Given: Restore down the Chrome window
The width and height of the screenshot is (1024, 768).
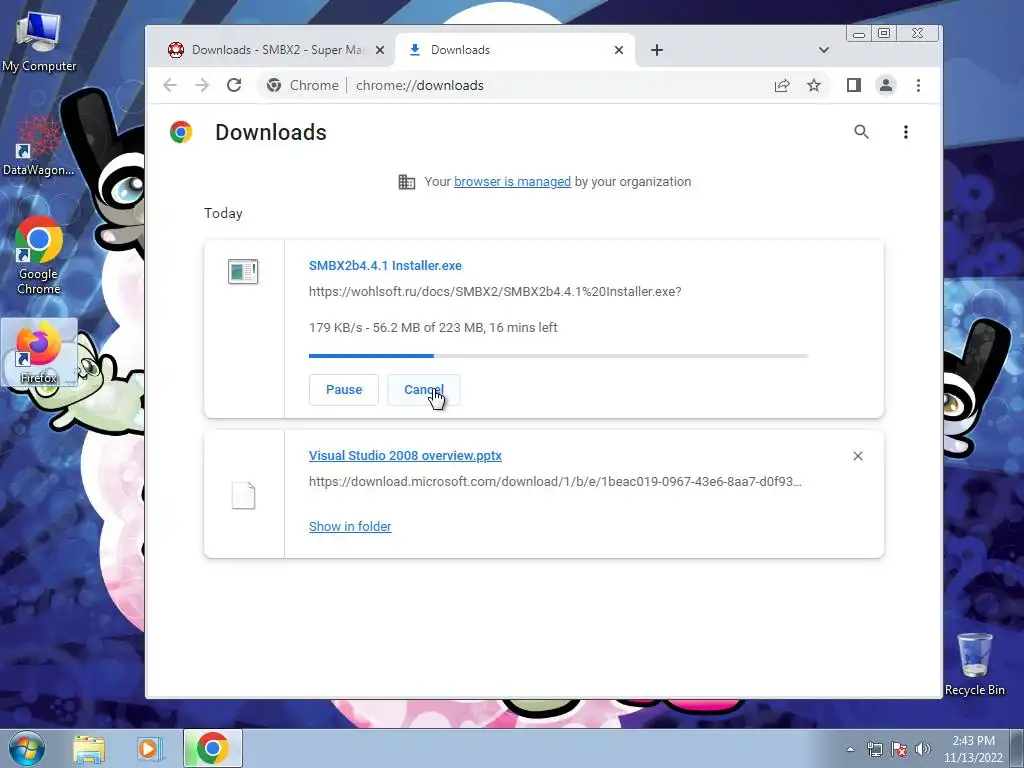Looking at the screenshot, I should click(884, 33).
